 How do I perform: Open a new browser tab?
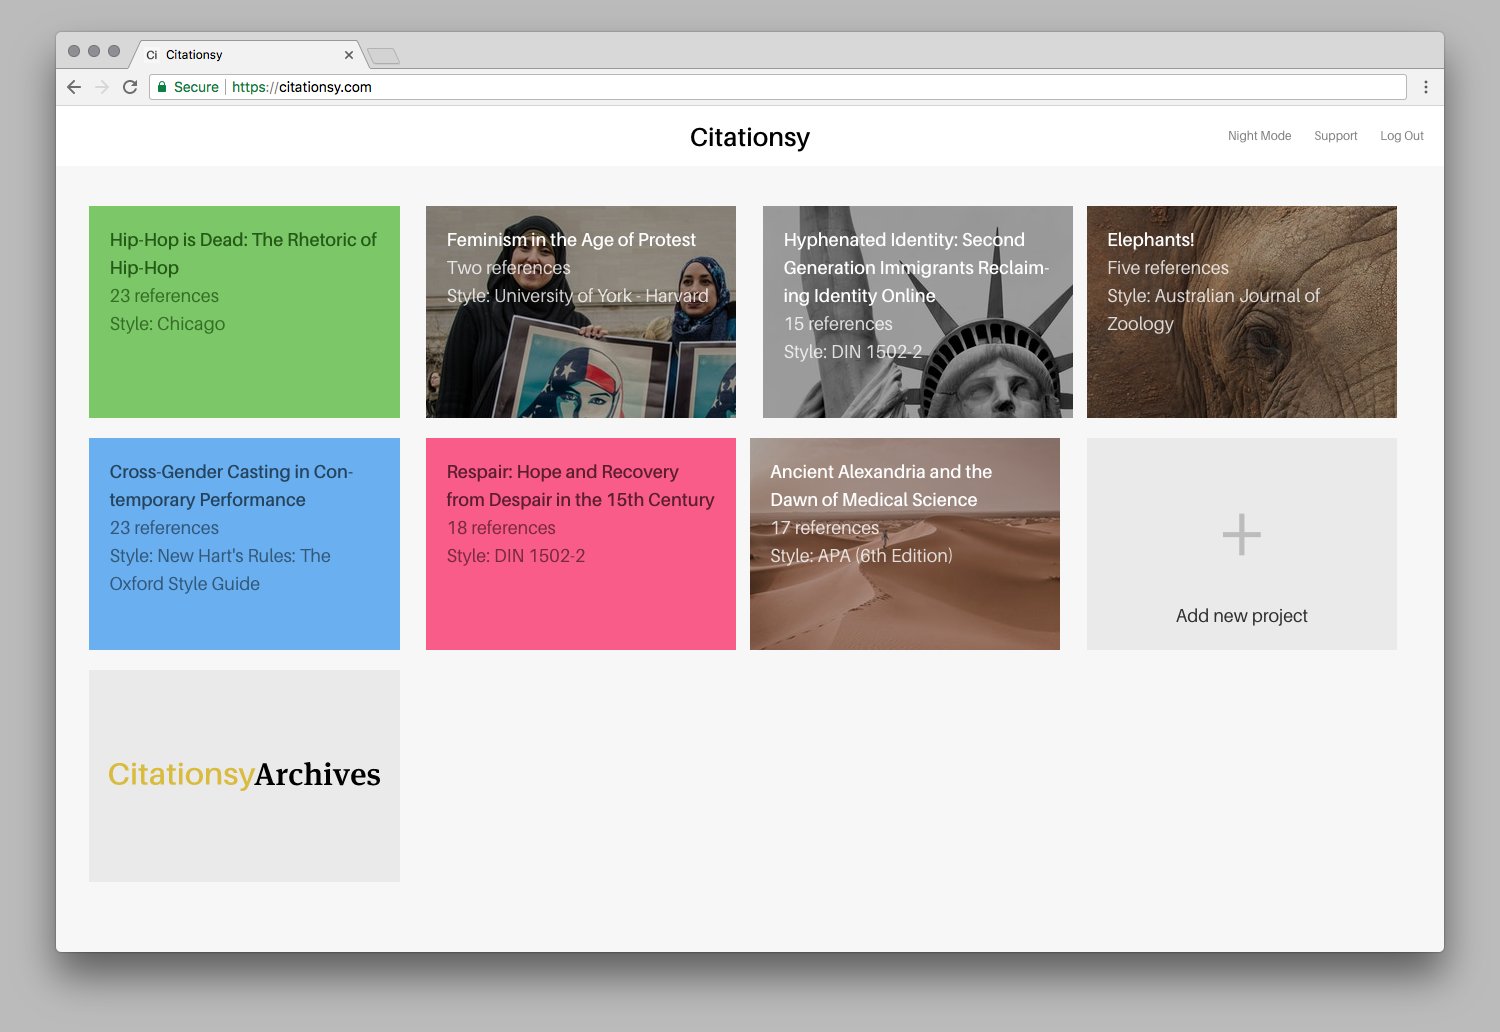coord(383,56)
